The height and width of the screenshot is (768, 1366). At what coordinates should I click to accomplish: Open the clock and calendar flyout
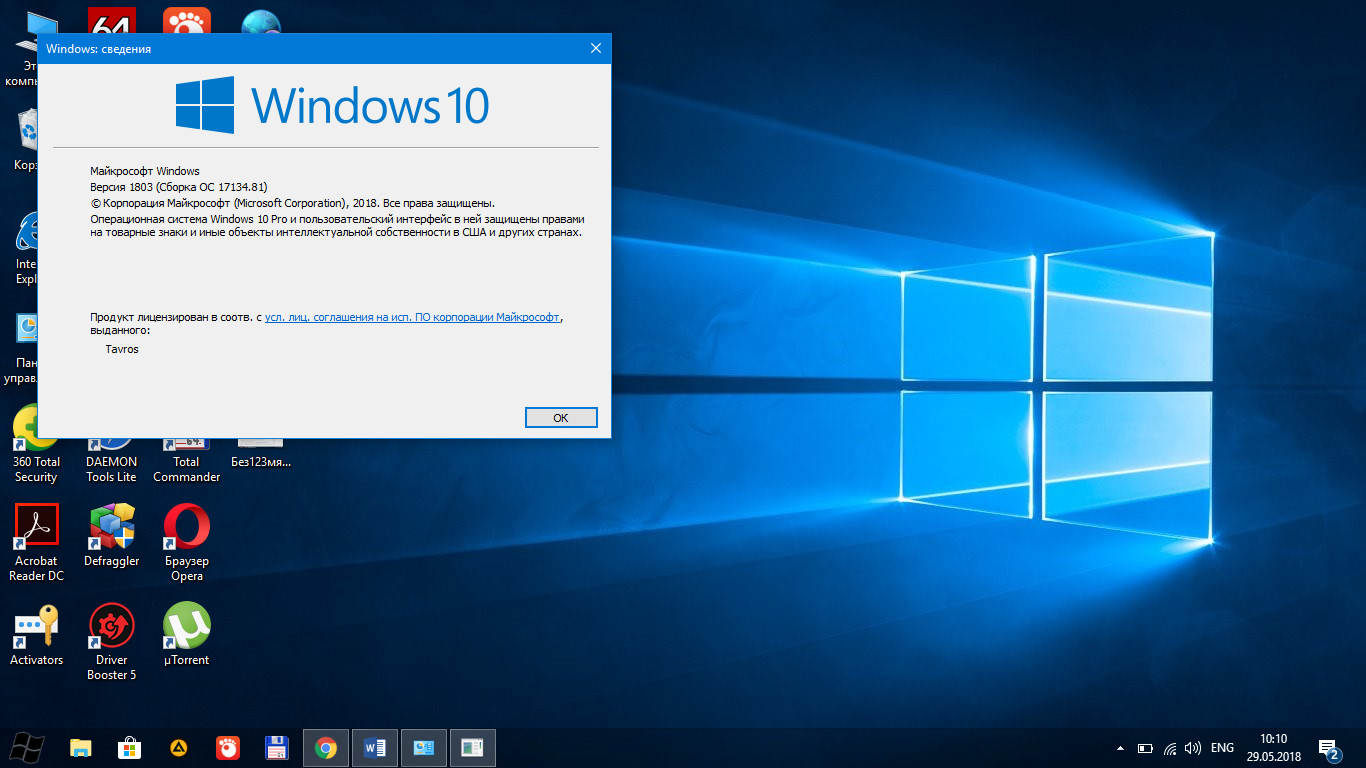coord(1273,747)
